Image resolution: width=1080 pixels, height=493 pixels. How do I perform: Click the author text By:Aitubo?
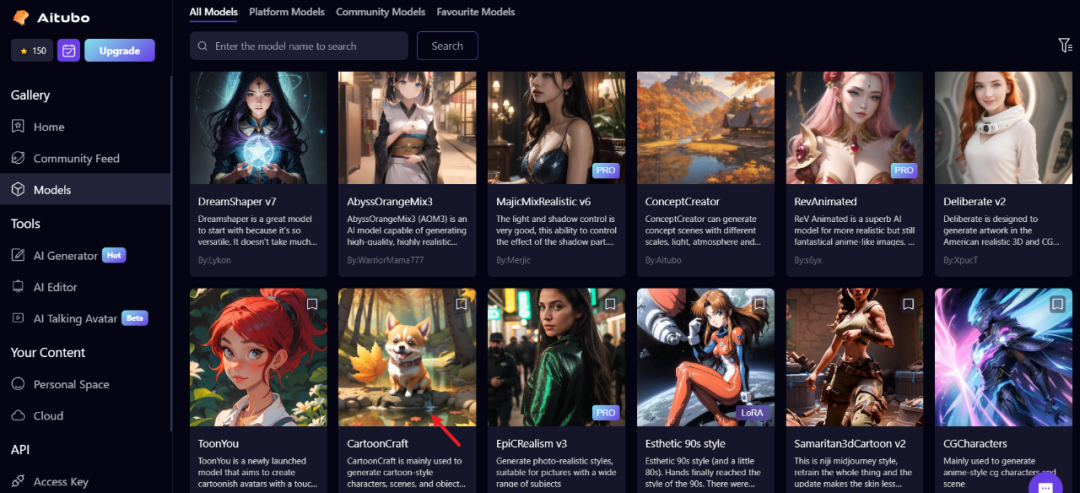(x=661, y=261)
